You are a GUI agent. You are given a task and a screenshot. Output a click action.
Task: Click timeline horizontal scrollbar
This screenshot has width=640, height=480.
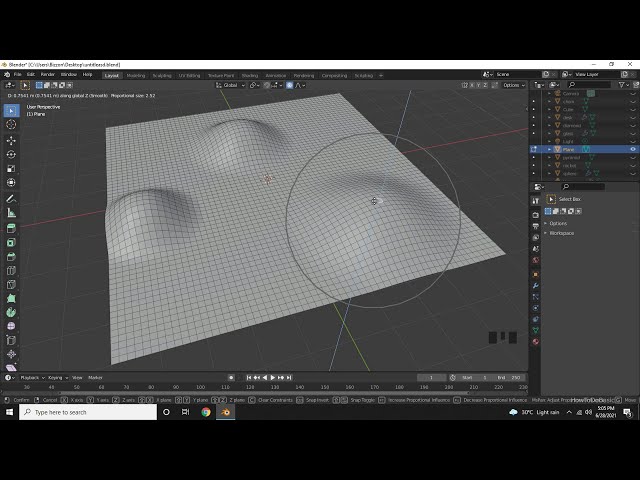(264, 393)
